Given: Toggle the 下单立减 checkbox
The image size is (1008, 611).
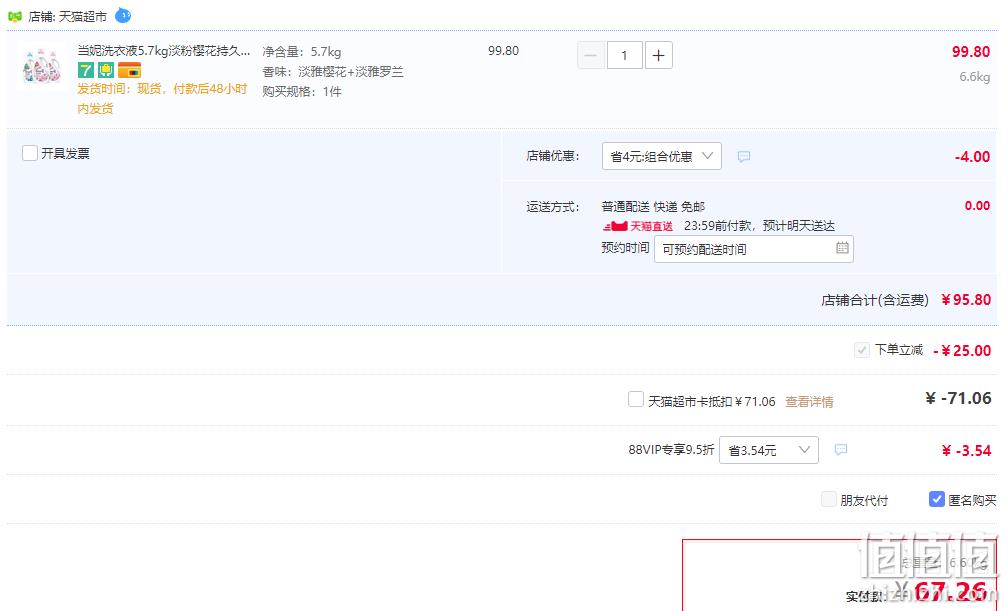Looking at the screenshot, I should (x=861, y=350).
